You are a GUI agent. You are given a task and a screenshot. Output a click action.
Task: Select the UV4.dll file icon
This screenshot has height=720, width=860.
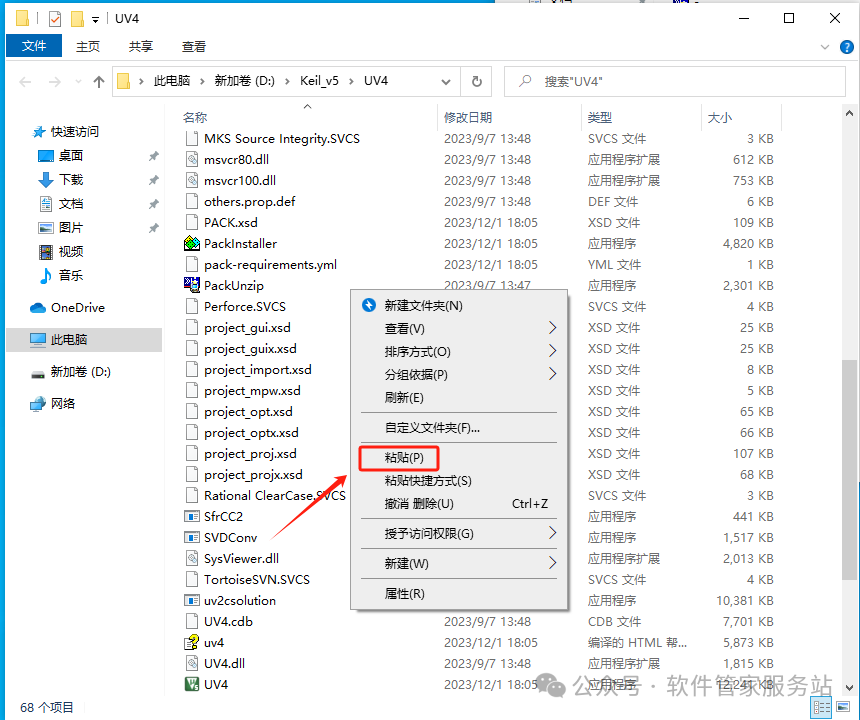pyautogui.click(x=191, y=664)
